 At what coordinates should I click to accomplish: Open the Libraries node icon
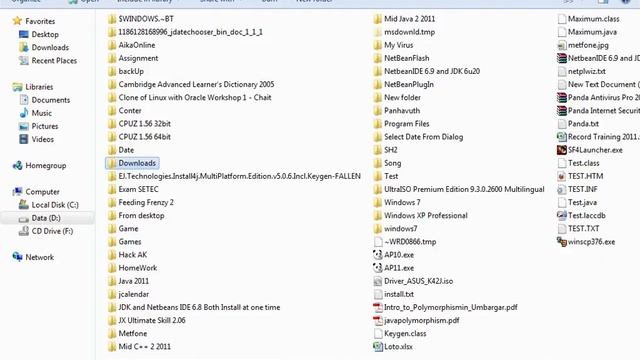(17, 87)
